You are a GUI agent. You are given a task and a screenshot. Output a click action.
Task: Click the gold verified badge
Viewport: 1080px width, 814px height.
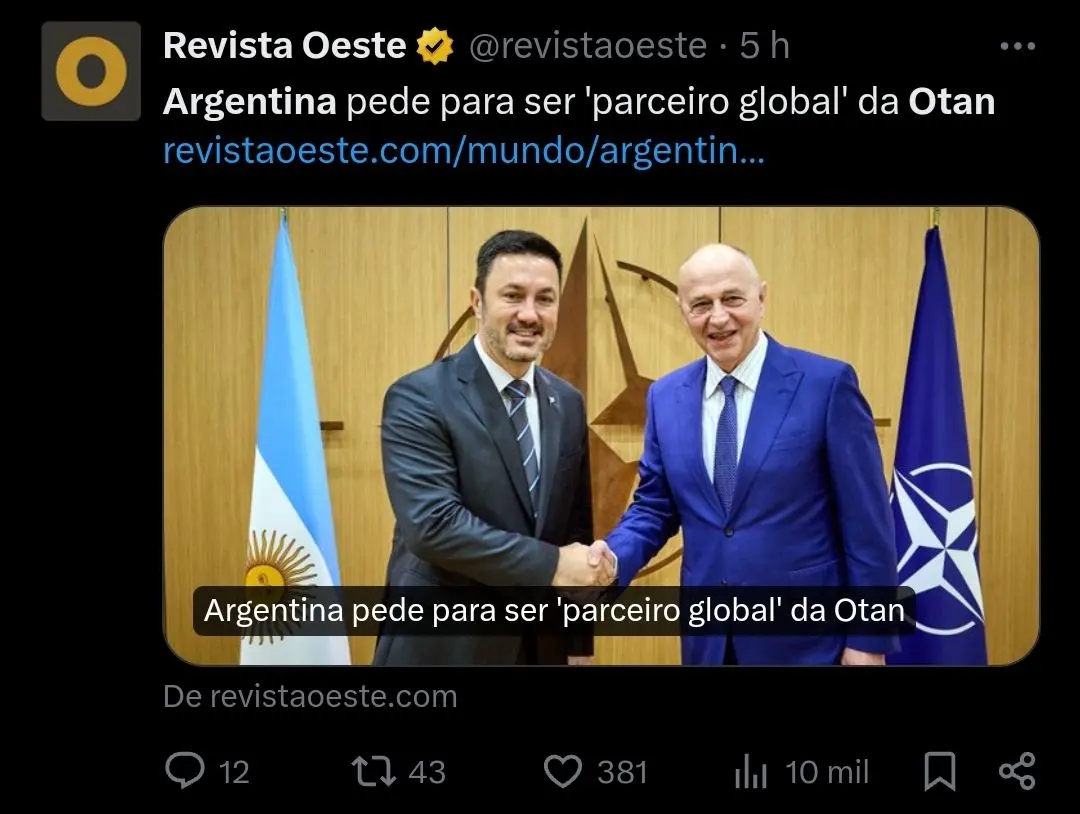click(x=435, y=46)
